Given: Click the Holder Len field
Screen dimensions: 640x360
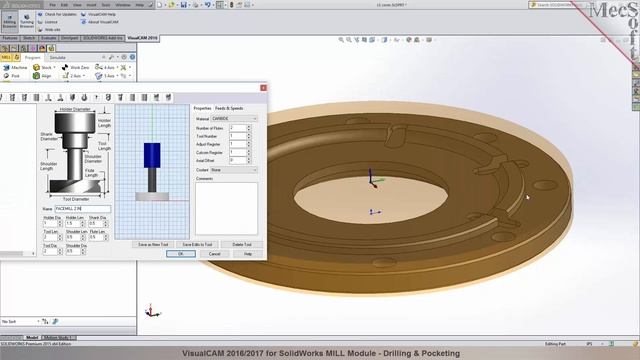Looking at the screenshot, I should click(75, 224).
